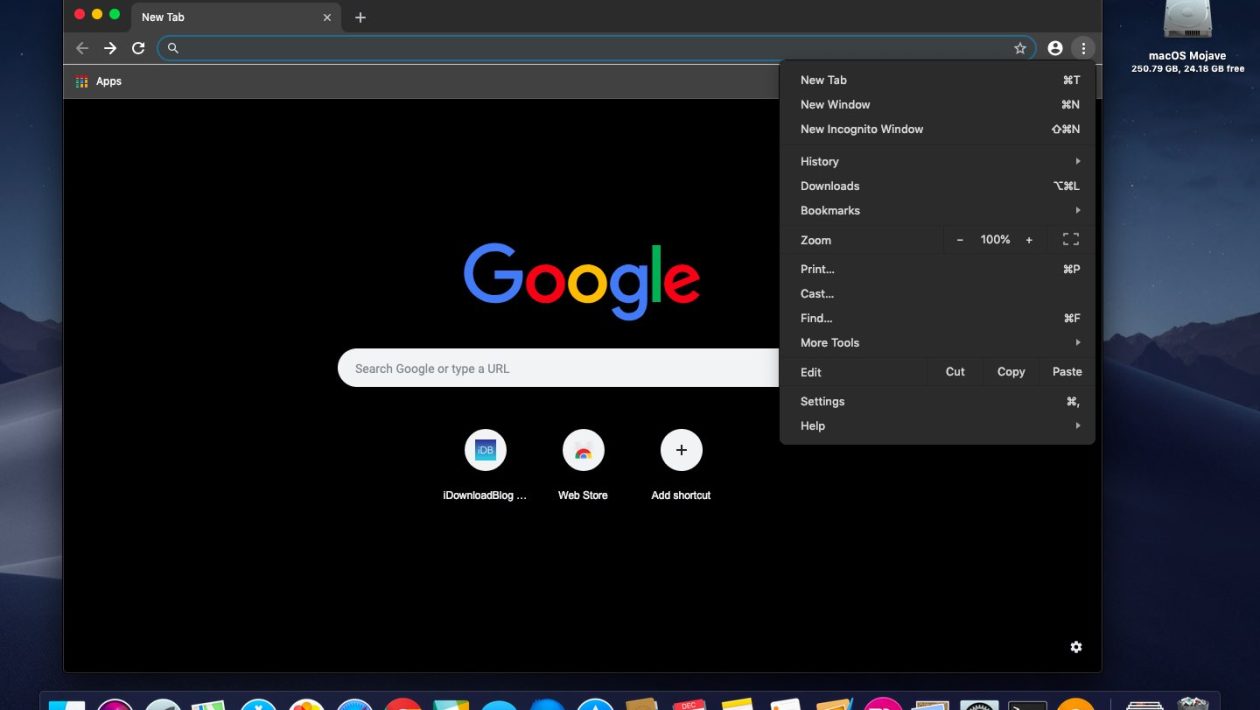Screen dimensions: 1260x710
Task: Expand the History submenu
Action: pyautogui.click(x=937, y=161)
